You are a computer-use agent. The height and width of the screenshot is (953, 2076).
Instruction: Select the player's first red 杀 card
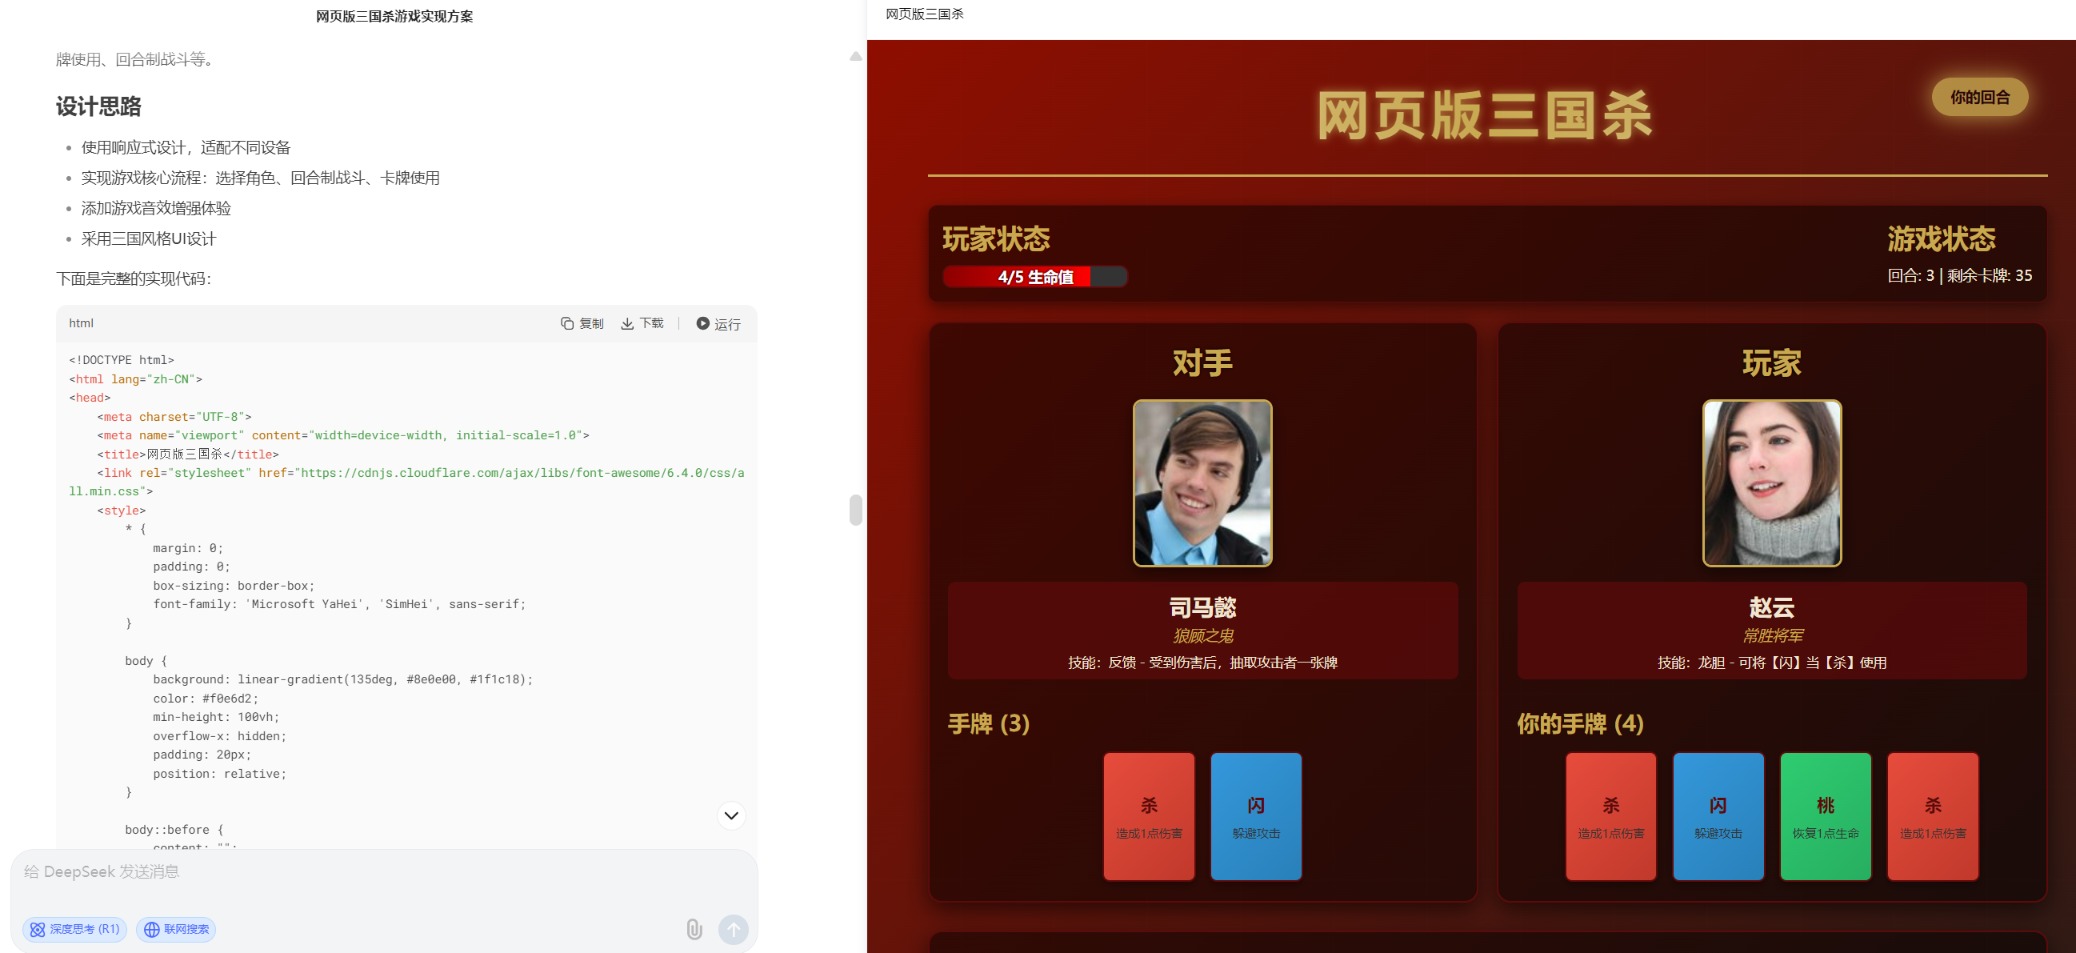(1610, 817)
